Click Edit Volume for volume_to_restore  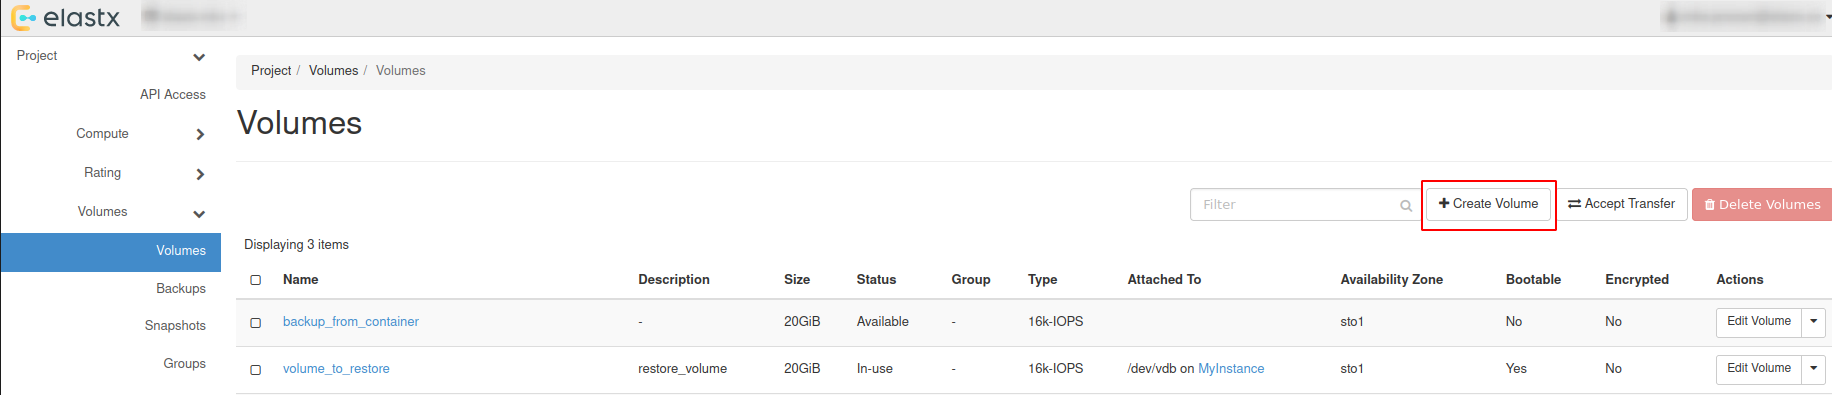click(x=1759, y=369)
